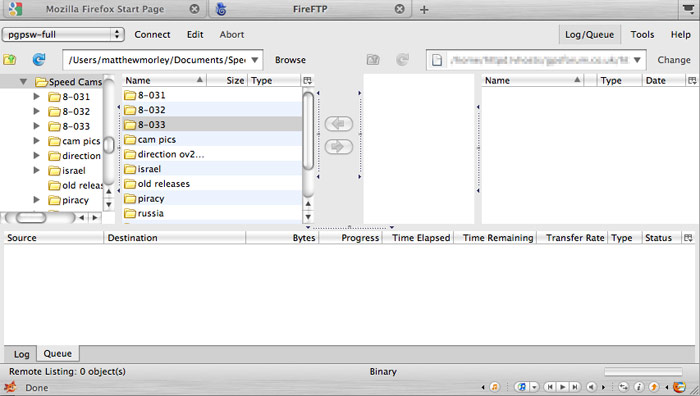Select 'russia' folder in file list
The width and height of the screenshot is (700, 396).
point(212,213)
